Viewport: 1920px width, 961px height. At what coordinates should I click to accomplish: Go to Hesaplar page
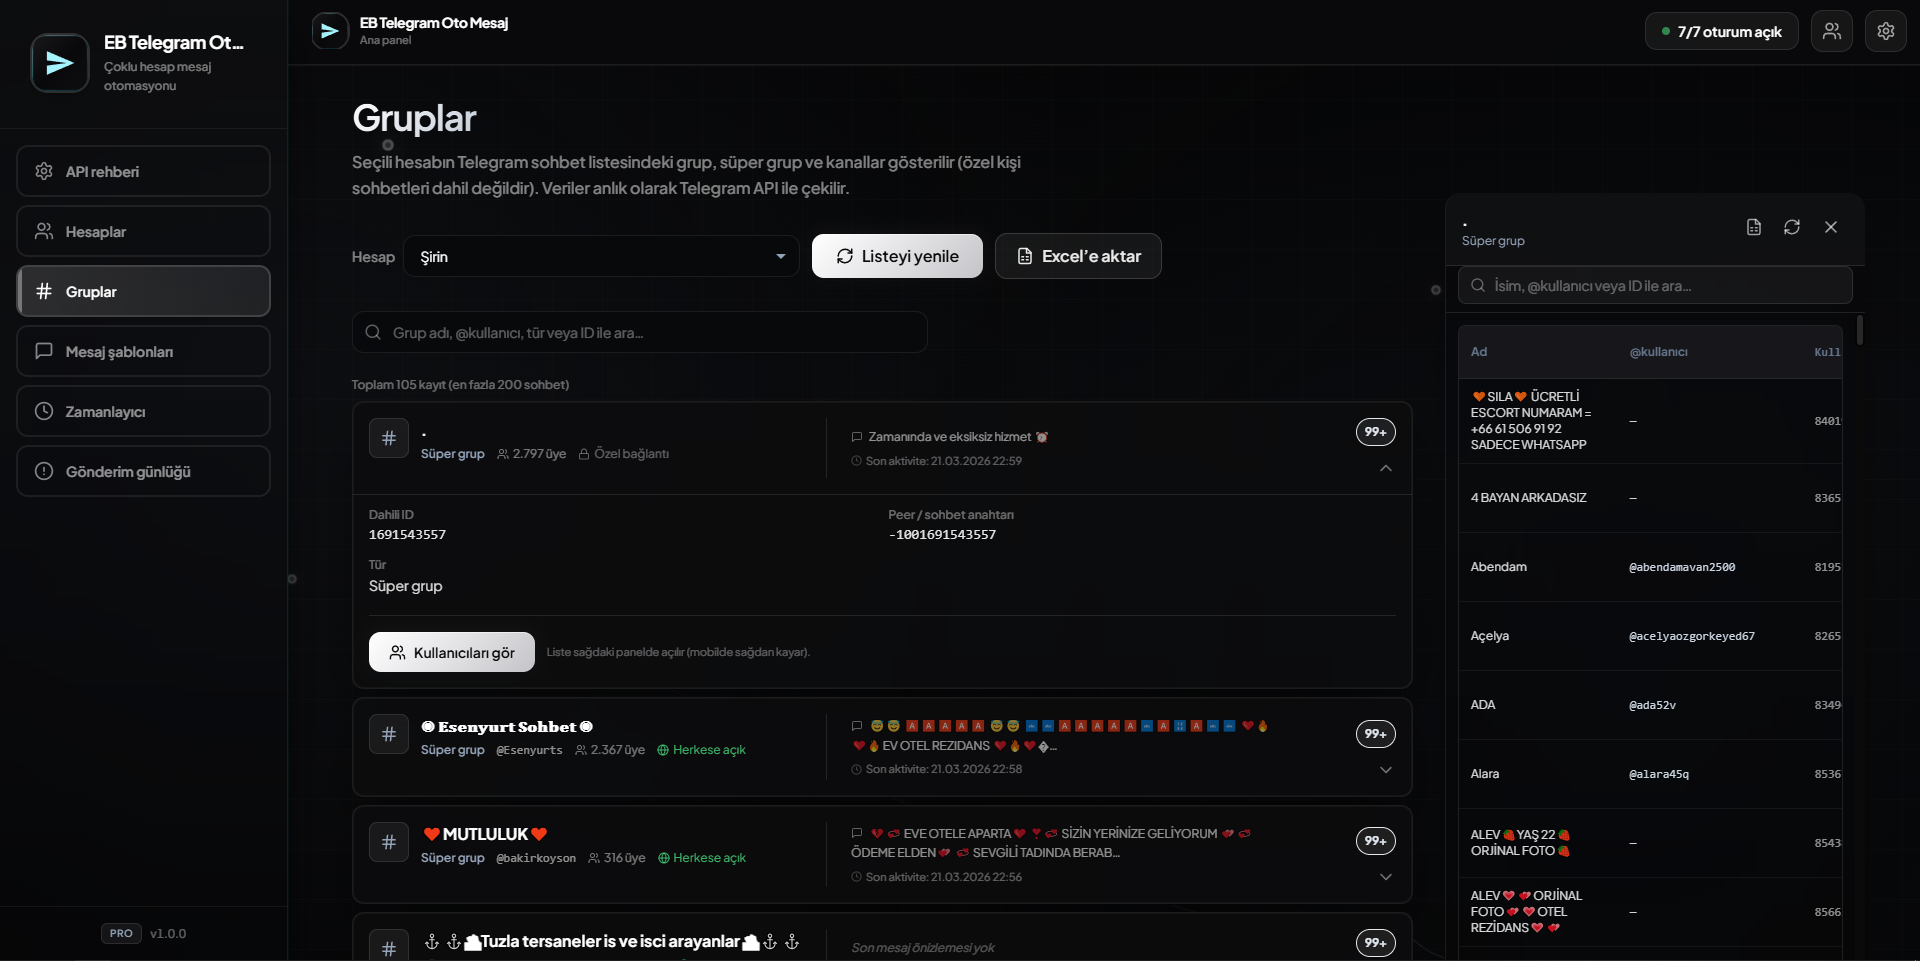pos(143,231)
